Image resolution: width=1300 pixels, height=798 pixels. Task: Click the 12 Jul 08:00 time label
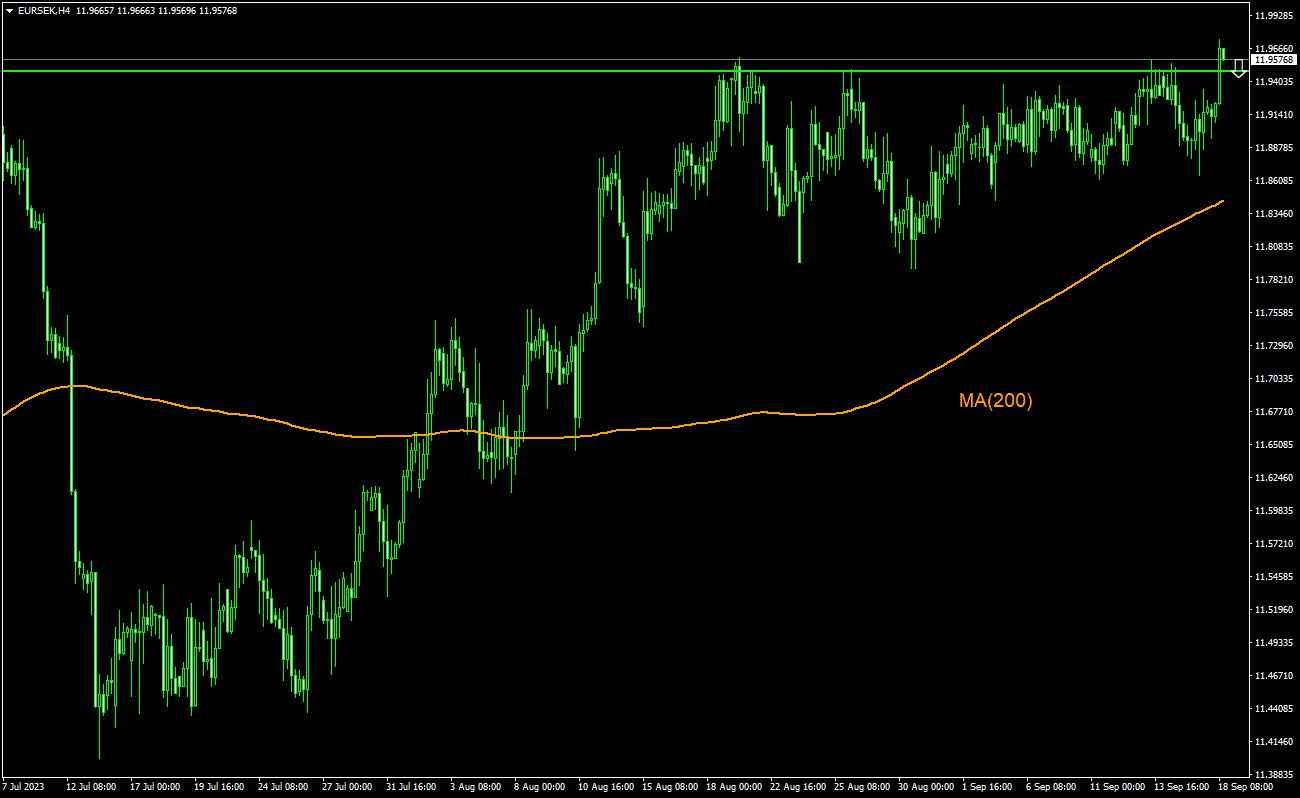93,787
